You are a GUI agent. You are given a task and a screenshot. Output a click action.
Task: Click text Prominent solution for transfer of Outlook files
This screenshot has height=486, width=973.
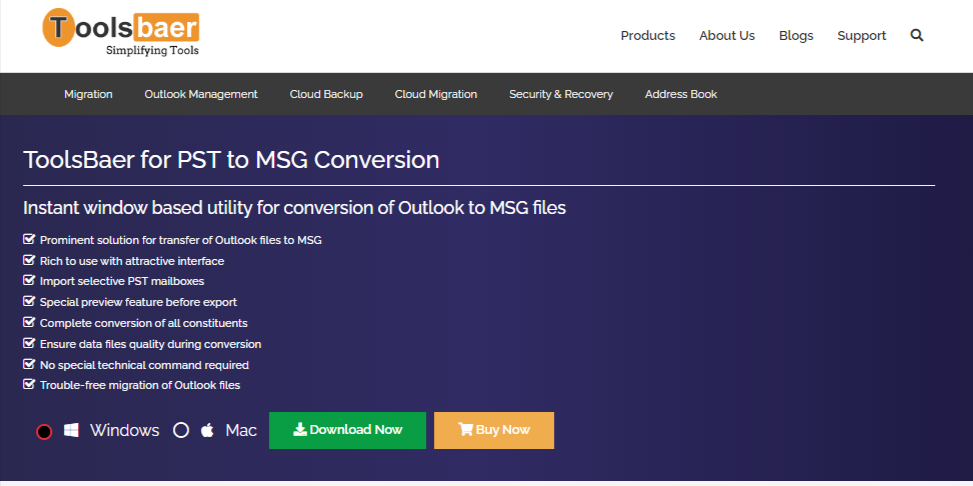click(181, 240)
